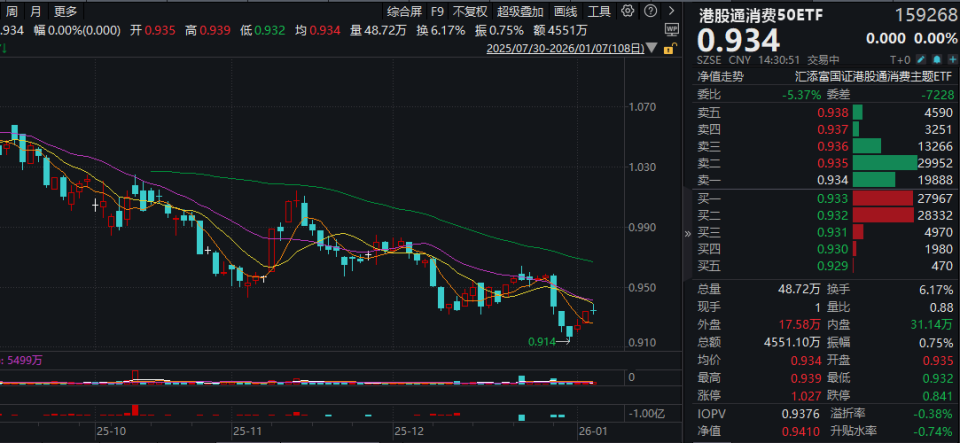Open the 综合屏 view

(x=405, y=11)
